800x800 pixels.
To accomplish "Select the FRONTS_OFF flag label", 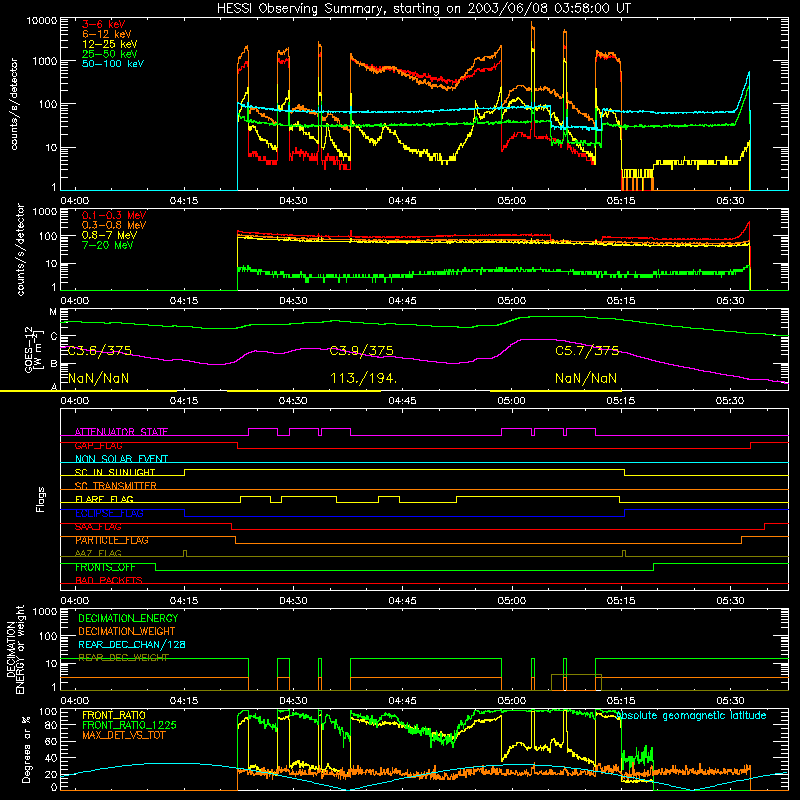I will [105, 567].
